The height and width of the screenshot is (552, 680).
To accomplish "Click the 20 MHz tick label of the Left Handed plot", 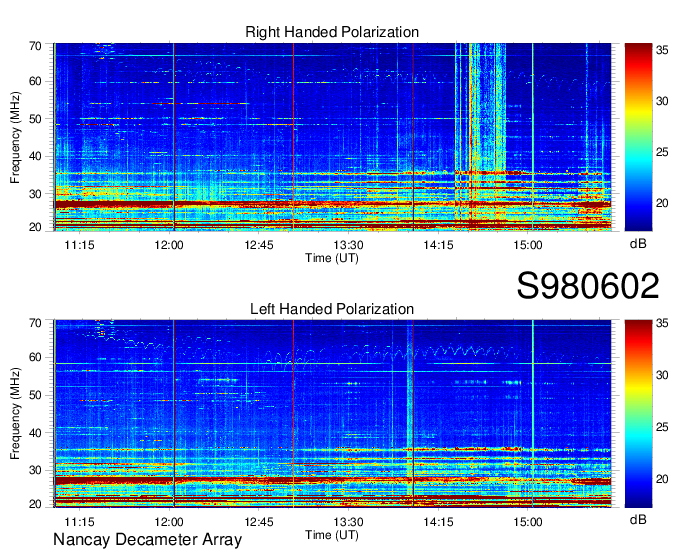I will [x=35, y=504].
